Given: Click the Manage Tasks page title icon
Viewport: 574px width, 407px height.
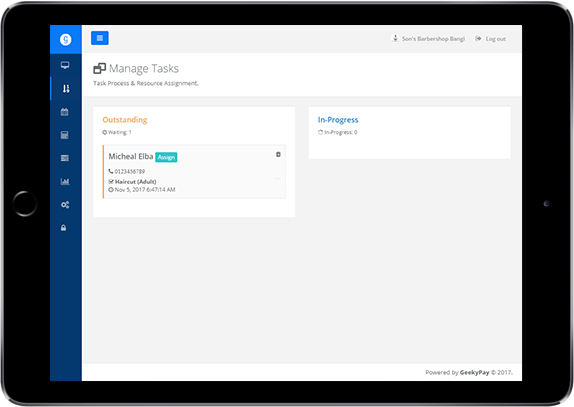Looking at the screenshot, I should click(100, 68).
